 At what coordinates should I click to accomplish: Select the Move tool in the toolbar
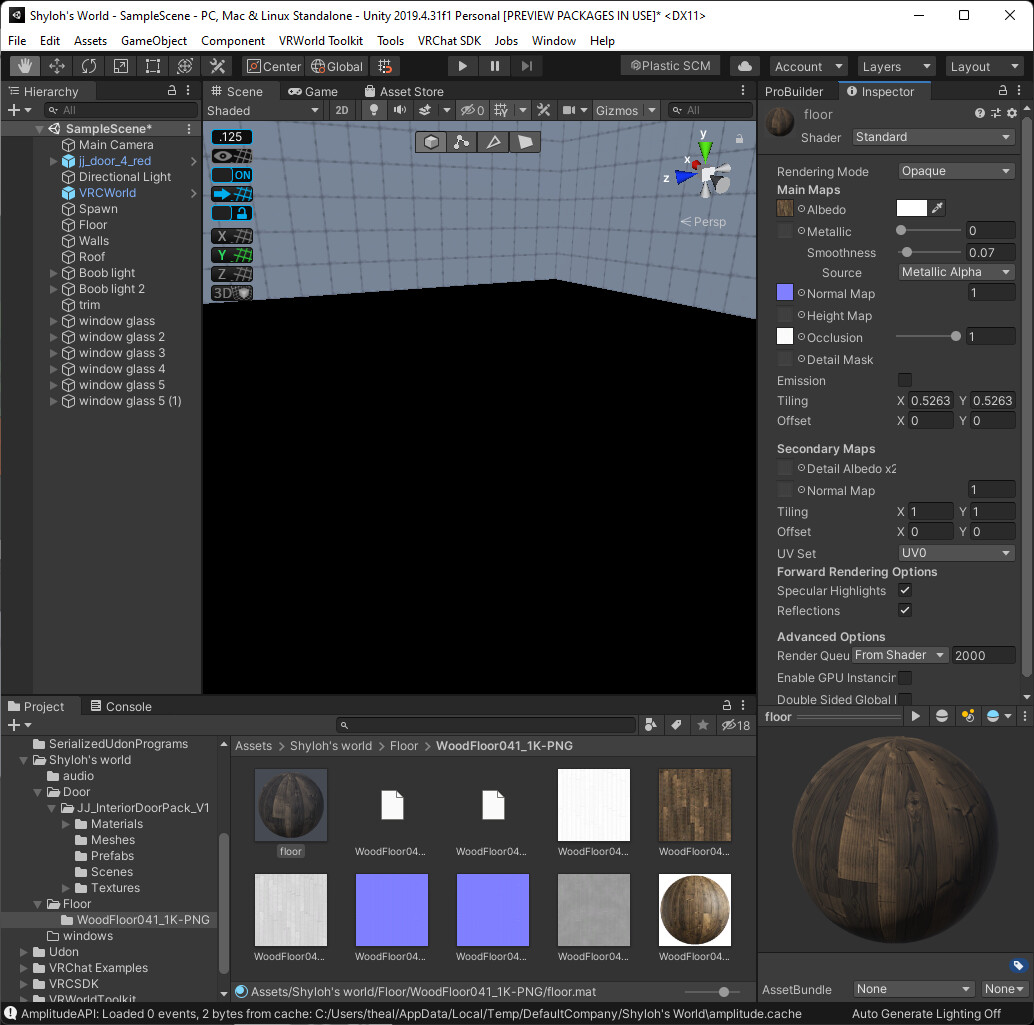(x=57, y=66)
